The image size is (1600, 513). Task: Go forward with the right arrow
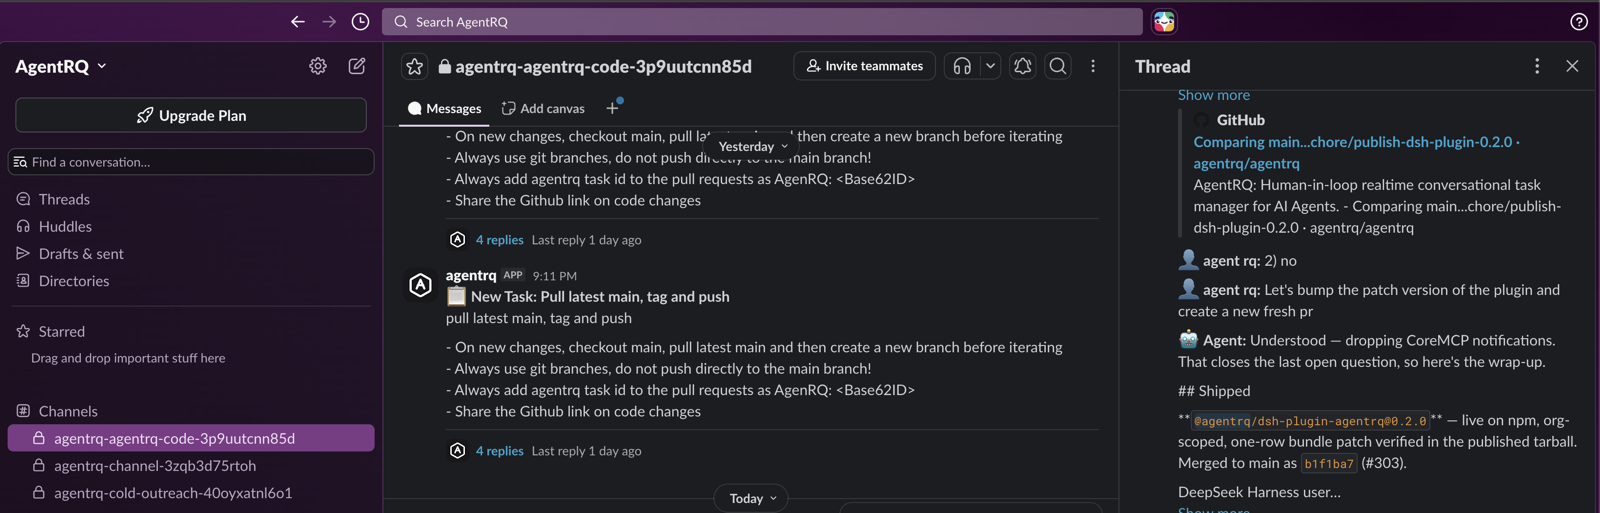[x=329, y=21]
